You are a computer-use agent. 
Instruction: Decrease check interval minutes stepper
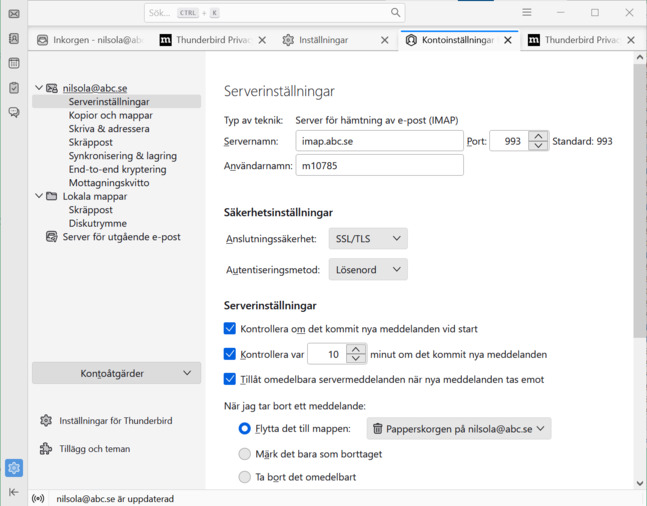(x=356, y=359)
